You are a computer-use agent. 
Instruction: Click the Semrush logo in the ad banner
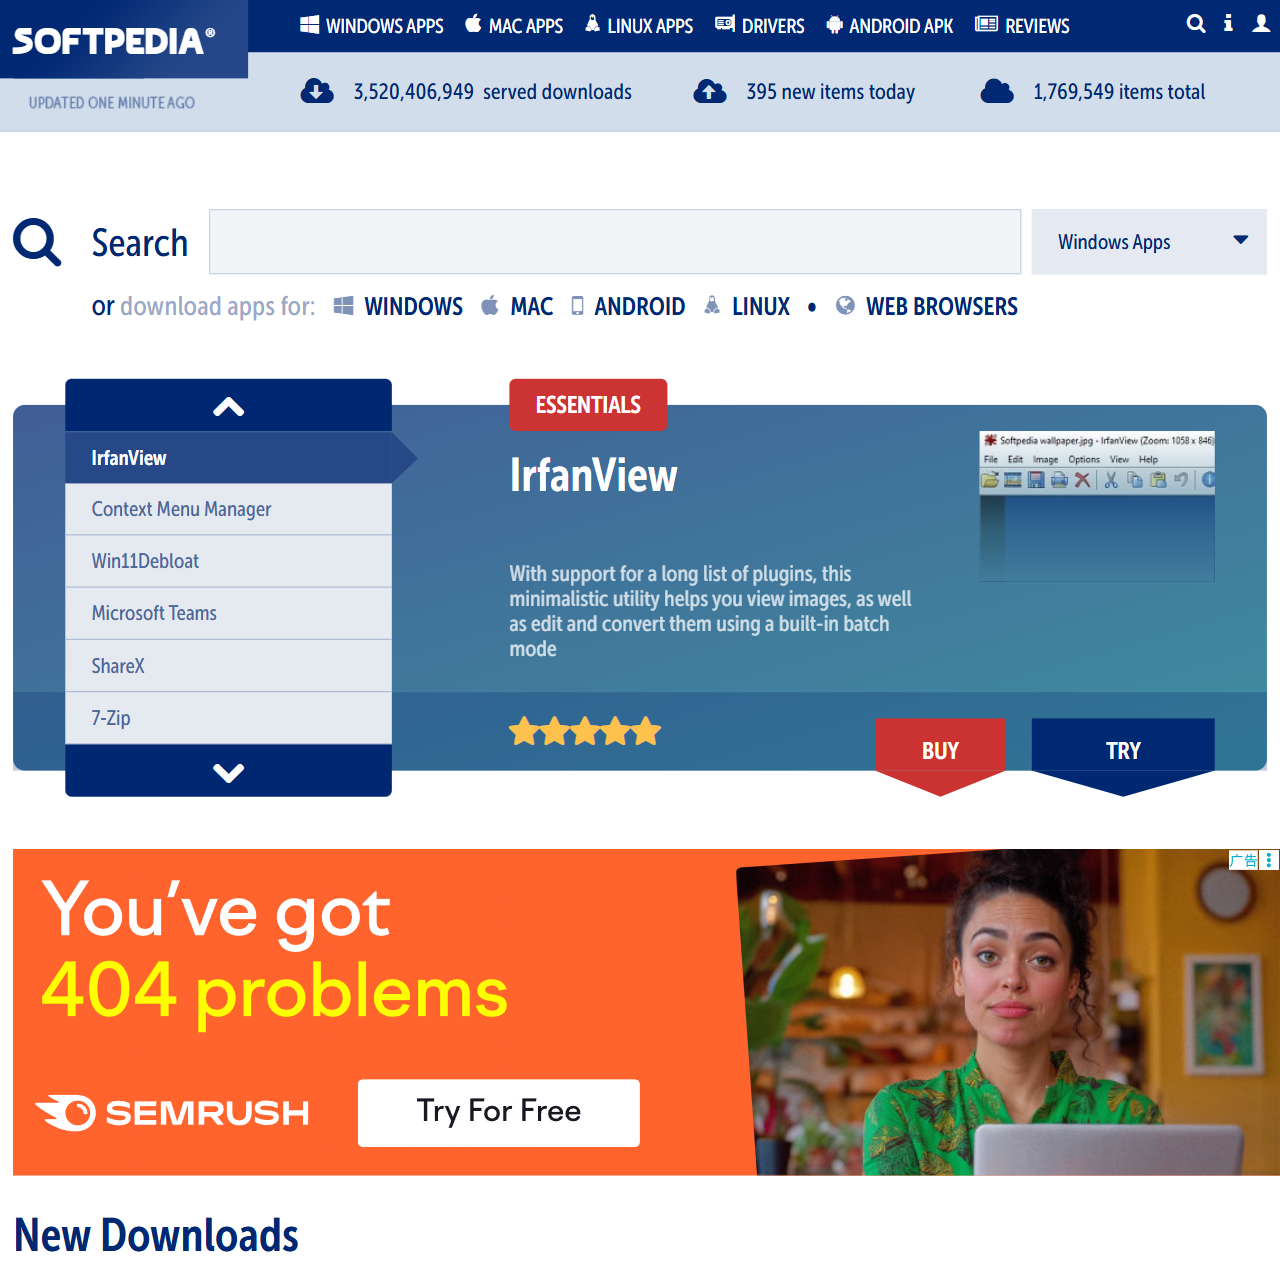point(172,1112)
